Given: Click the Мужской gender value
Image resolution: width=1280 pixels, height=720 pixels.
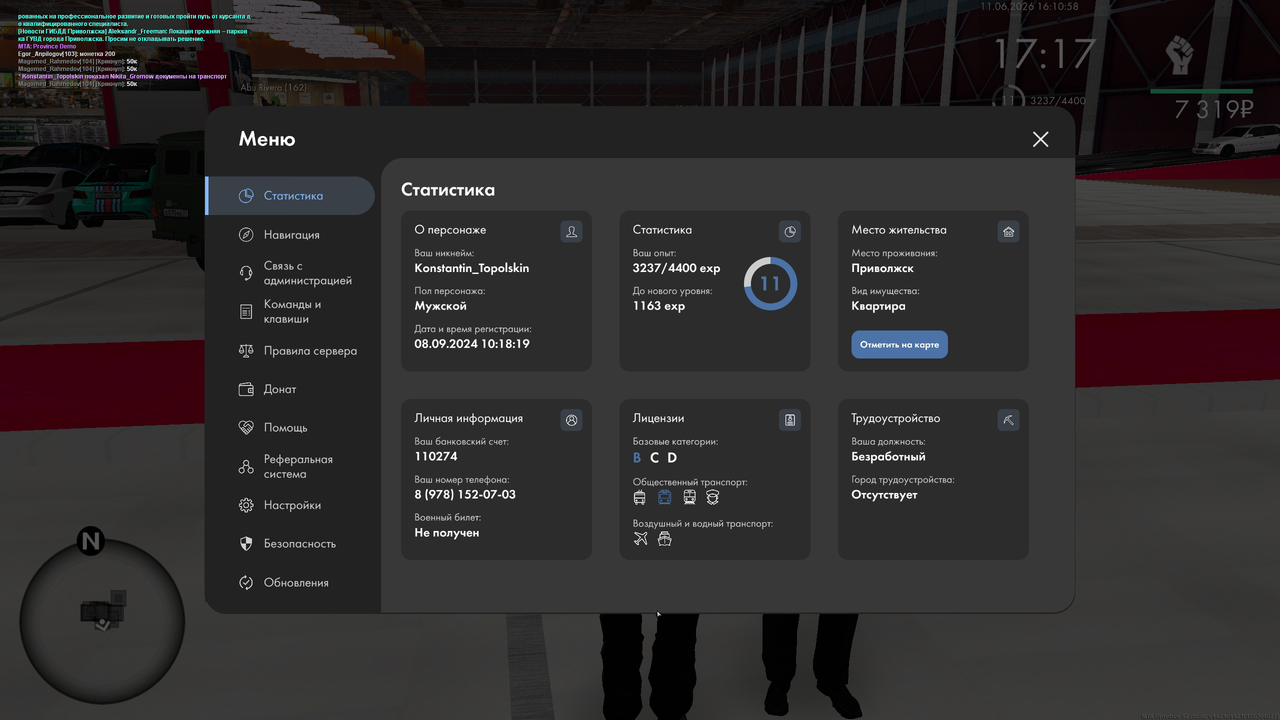Looking at the screenshot, I should 441,306.
